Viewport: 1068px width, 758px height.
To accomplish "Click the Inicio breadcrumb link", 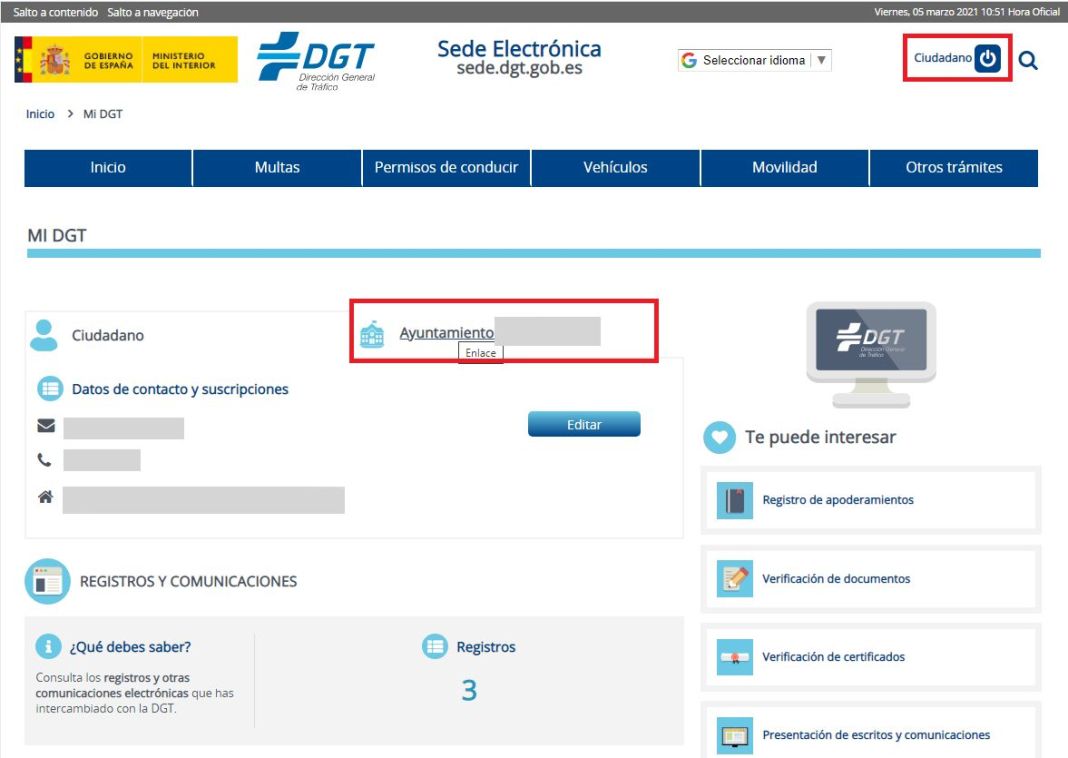I will (x=40, y=114).
